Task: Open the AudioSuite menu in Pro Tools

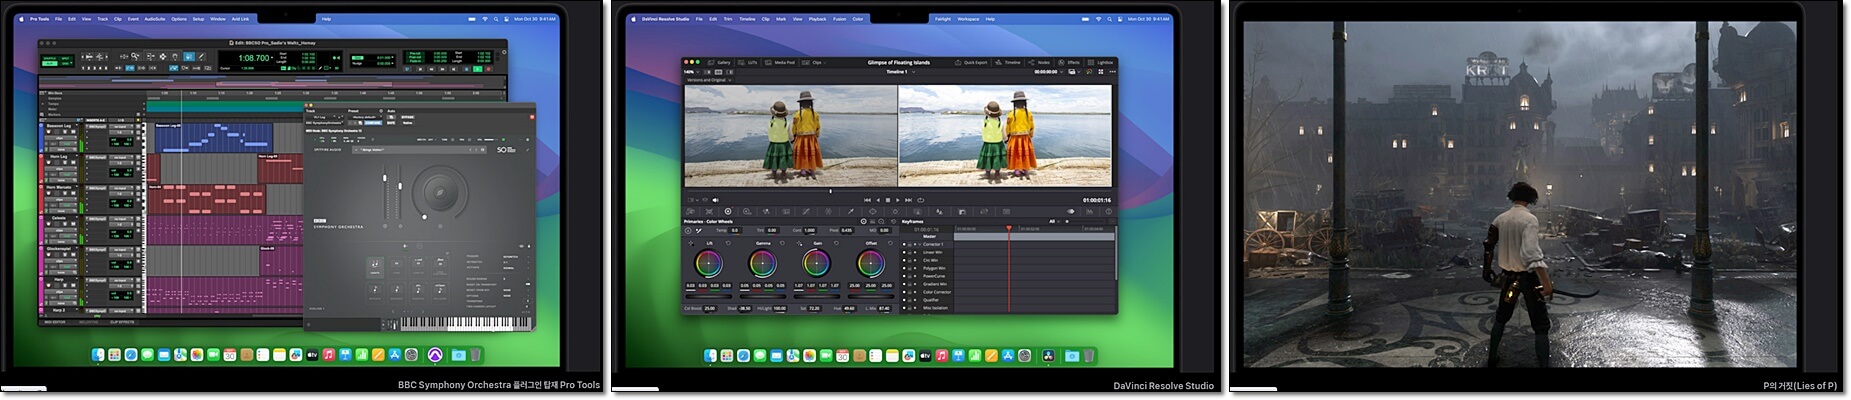Action: click(x=155, y=19)
